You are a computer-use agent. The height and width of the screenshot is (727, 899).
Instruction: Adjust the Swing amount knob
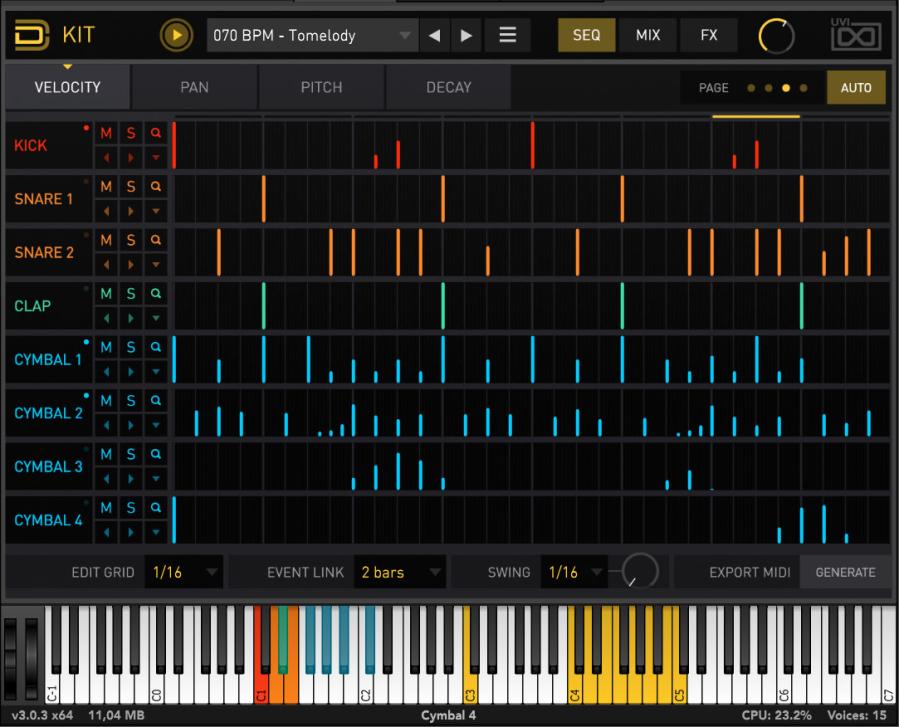point(639,572)
